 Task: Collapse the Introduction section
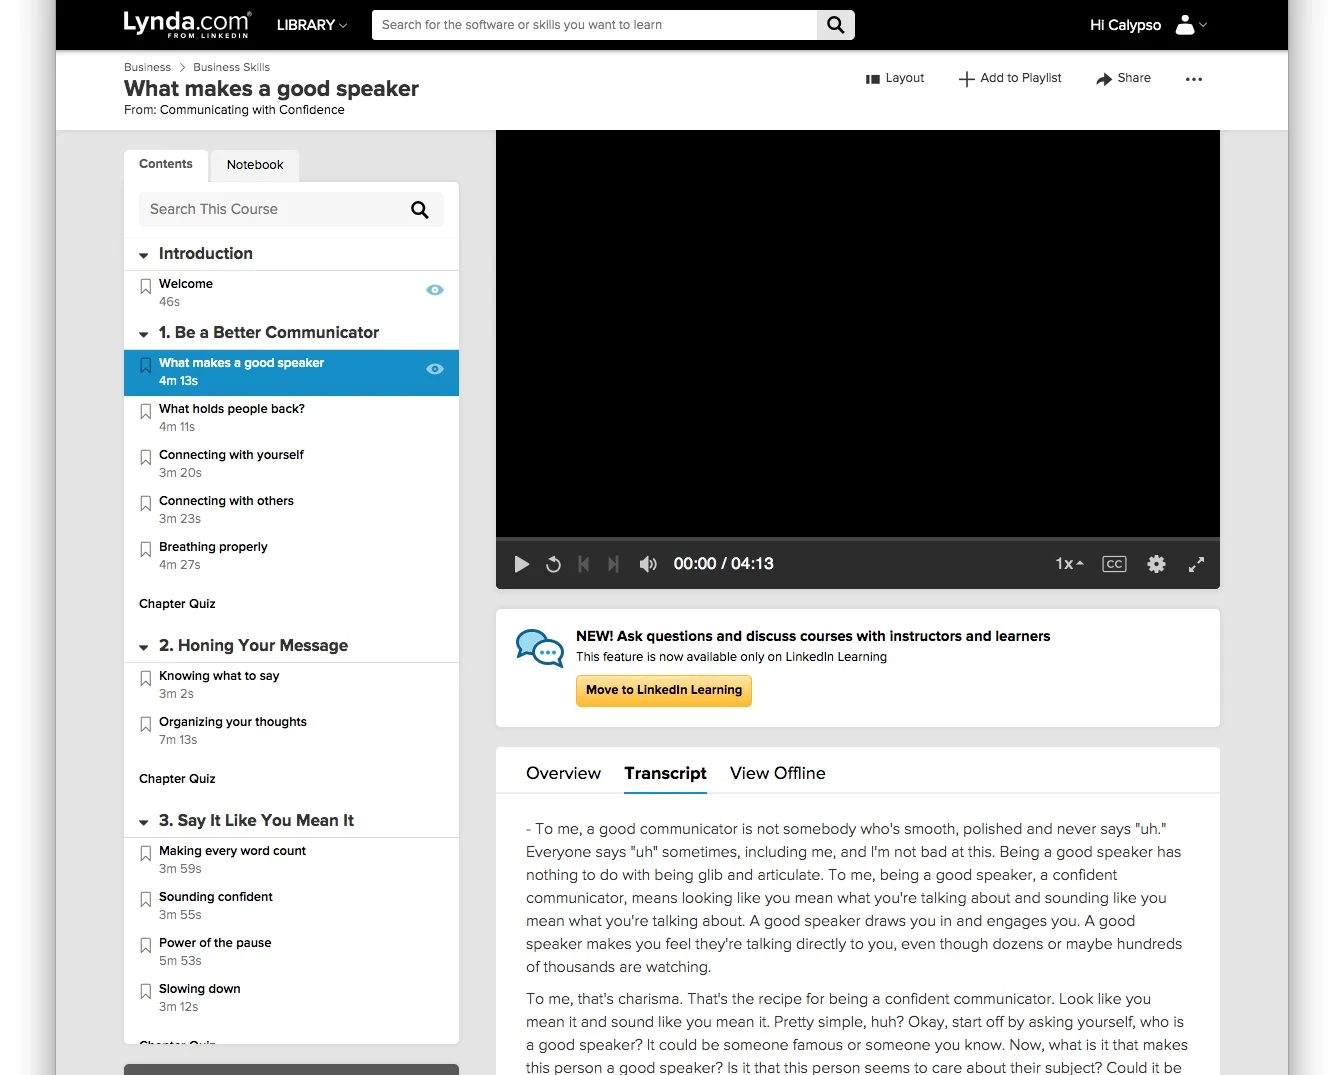point(144,255)
